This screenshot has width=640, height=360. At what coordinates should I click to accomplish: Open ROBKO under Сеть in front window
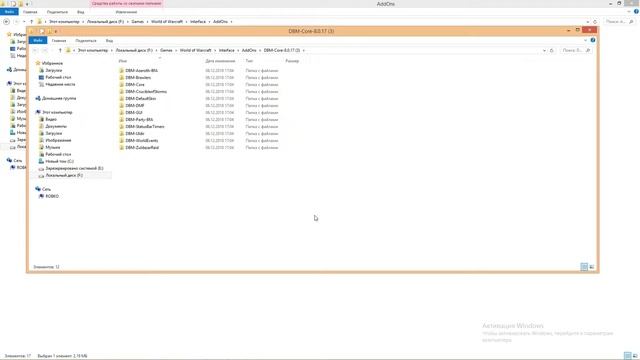(x=52, y=196)
